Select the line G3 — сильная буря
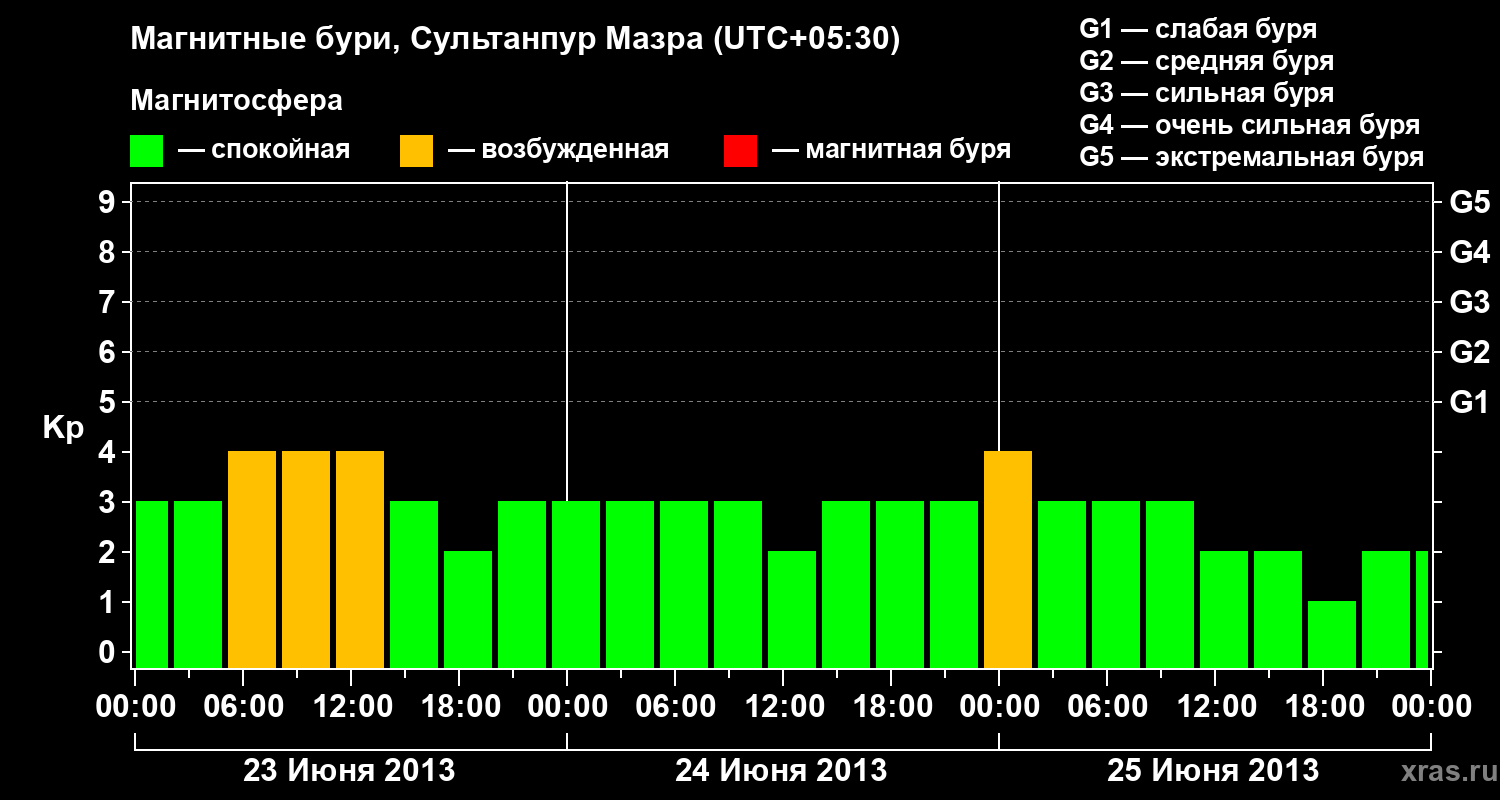Image resolution: width=1500 pixels, height=800 pixels. [x=1206, y=93]
